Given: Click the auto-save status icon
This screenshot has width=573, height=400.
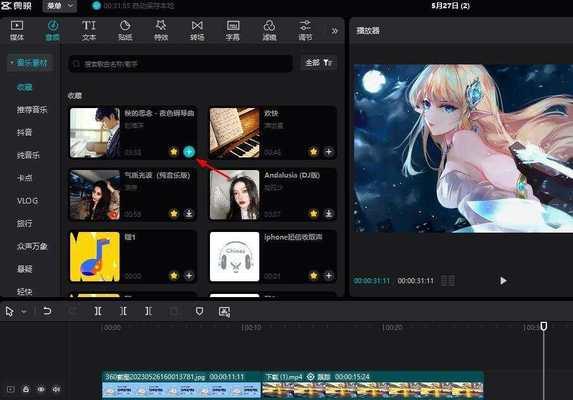Looking at the screenshot, I should (x=96, y=6).
